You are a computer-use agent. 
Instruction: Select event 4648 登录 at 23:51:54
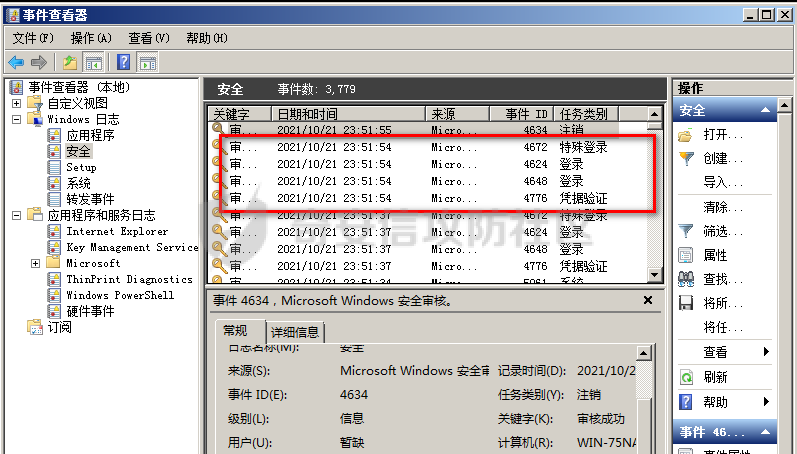428,181
